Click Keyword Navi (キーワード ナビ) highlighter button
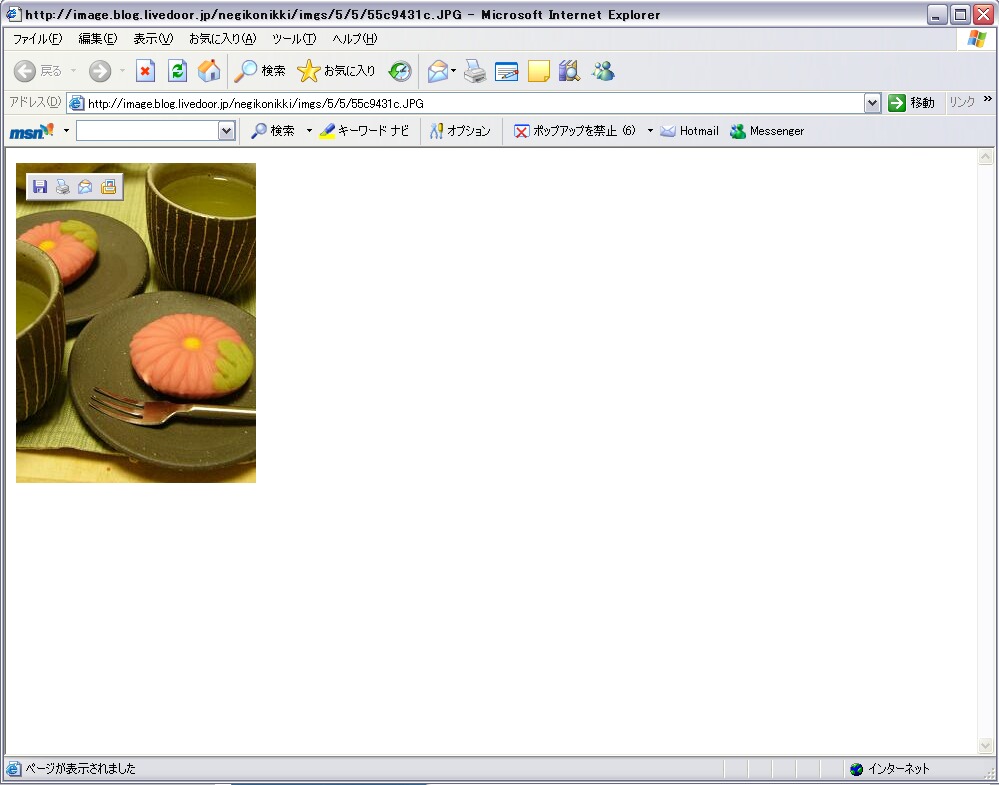 pos(364,131)
